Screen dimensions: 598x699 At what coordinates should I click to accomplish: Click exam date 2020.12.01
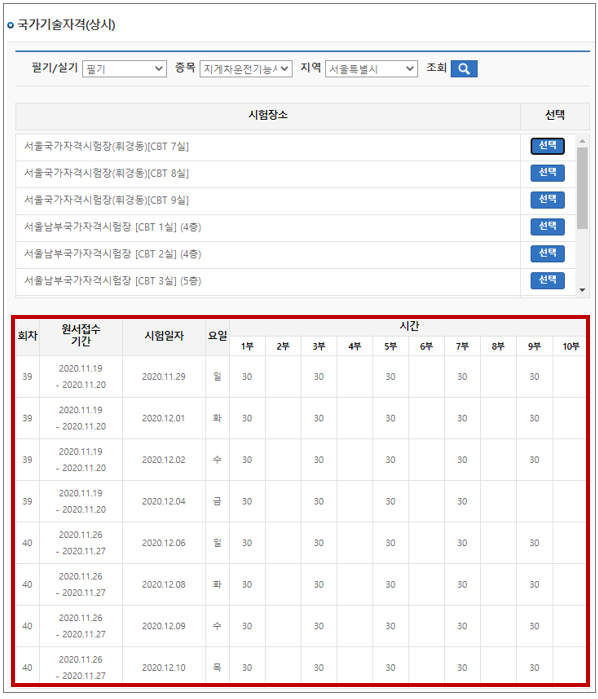pyautogui.click(x=164, y=418)
